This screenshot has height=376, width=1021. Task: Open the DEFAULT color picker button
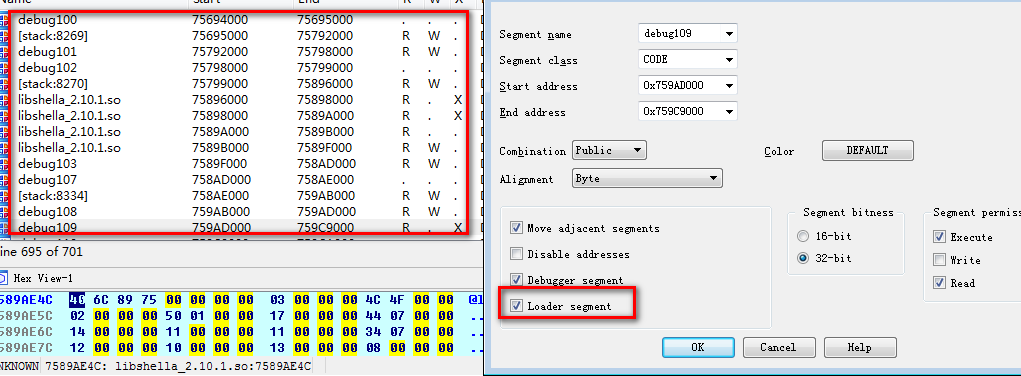867,151
